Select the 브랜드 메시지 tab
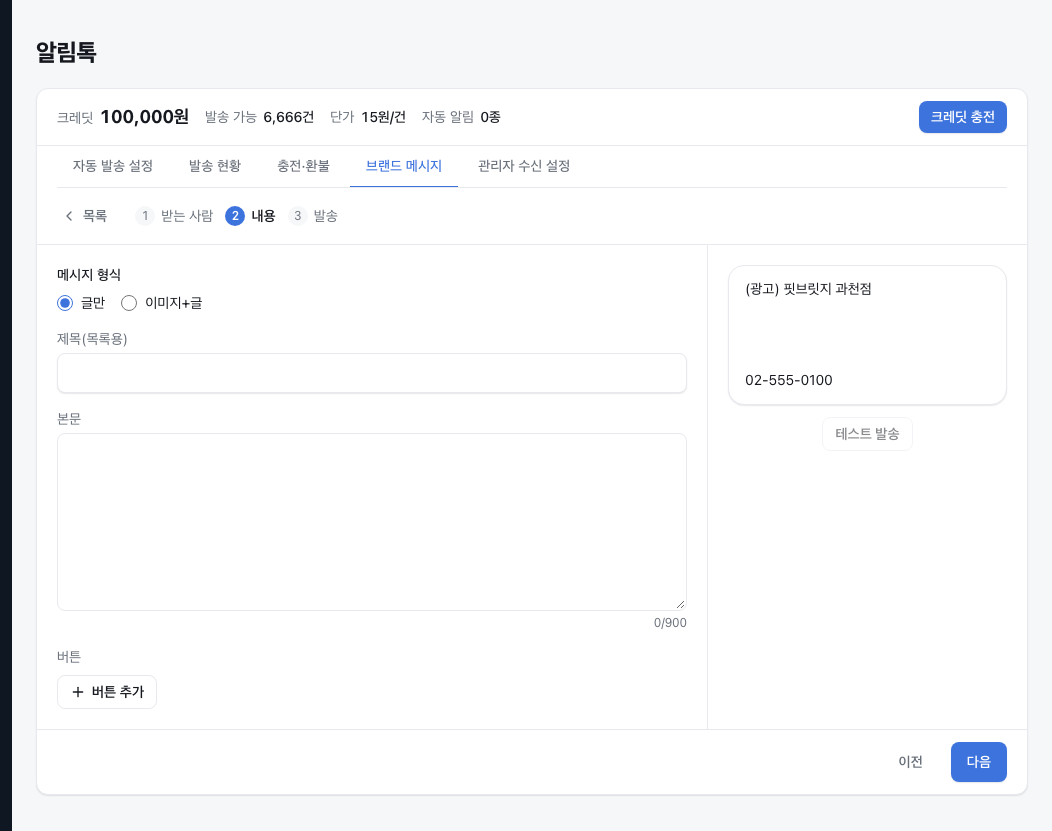The width and height of the screenshot is (1052, 831). pos(403,166)
